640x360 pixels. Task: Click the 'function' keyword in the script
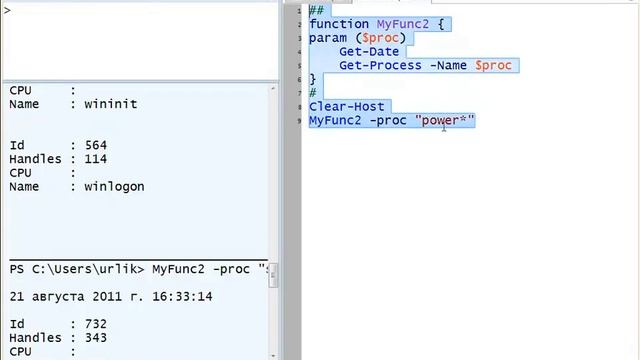coord(339,24)
